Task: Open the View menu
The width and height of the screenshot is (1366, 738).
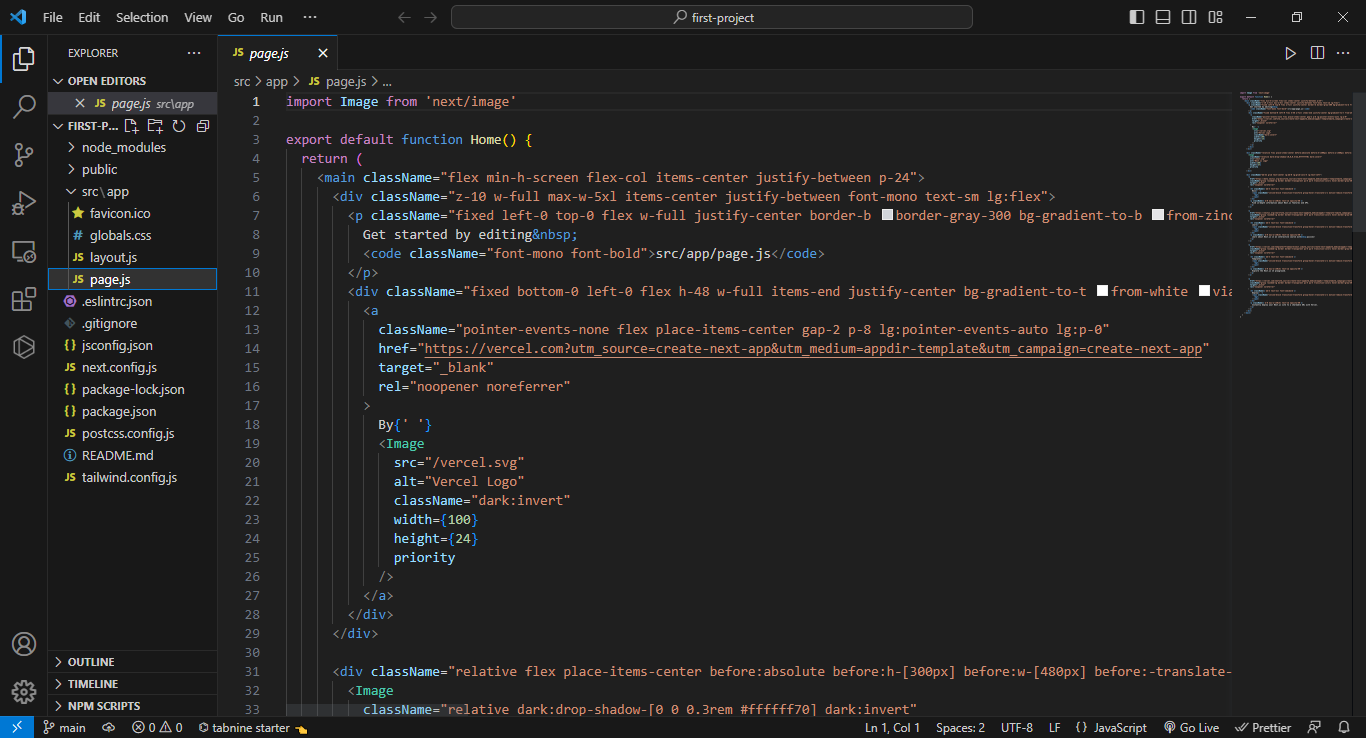Action: click(x=198, y=17)
